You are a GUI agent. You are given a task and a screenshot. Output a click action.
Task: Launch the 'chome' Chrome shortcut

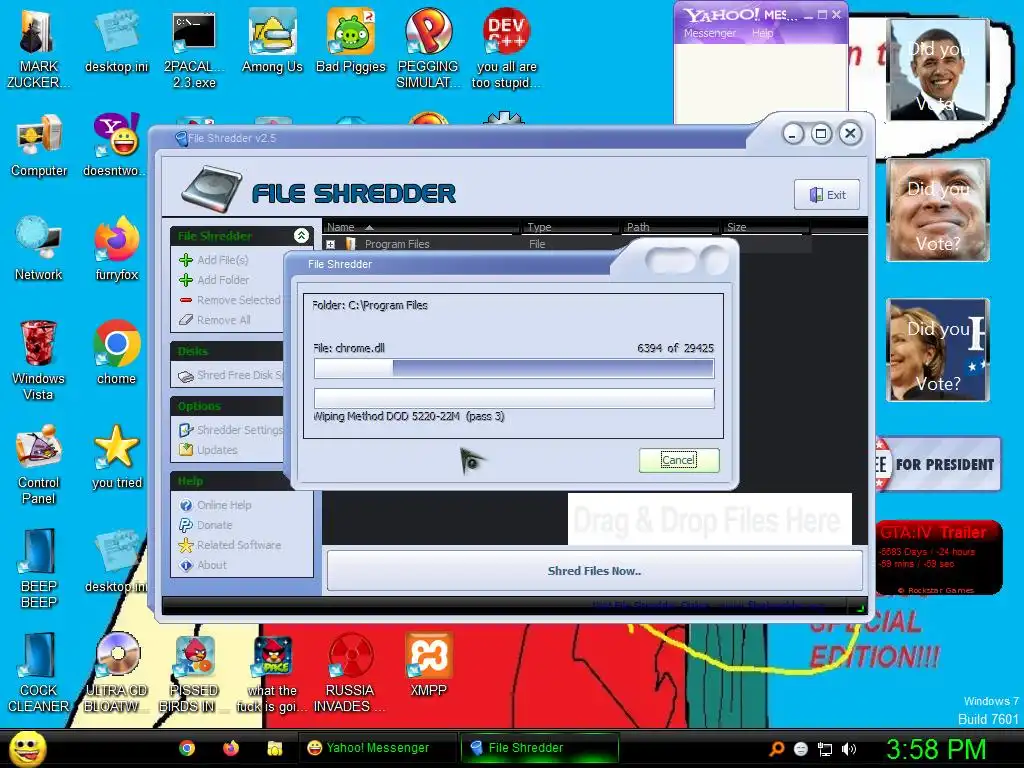(116, 353)
